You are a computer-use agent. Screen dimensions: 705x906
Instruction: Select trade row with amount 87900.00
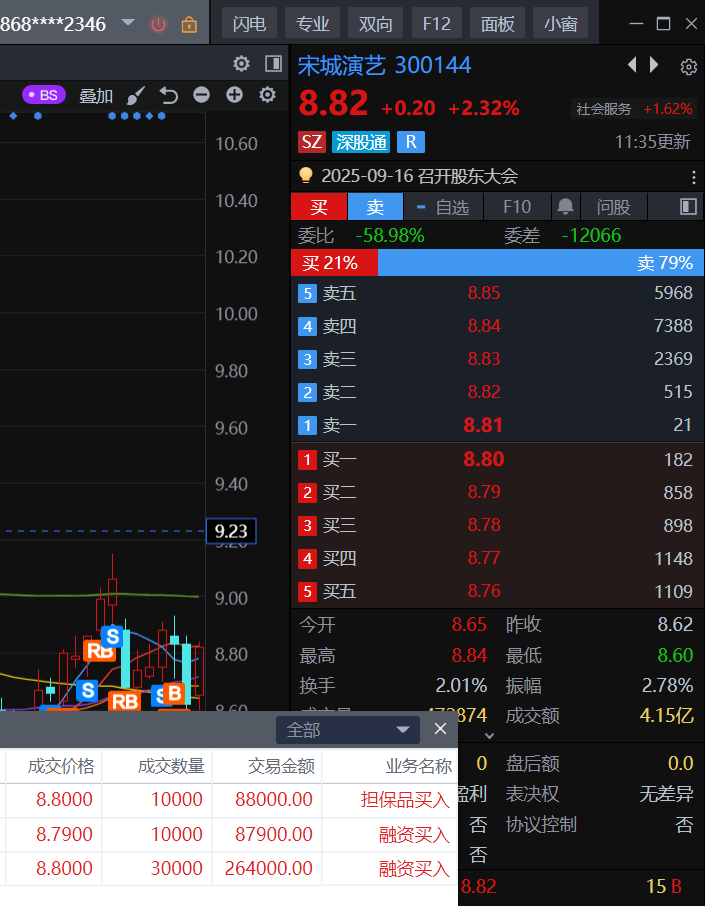pos(229,834)
